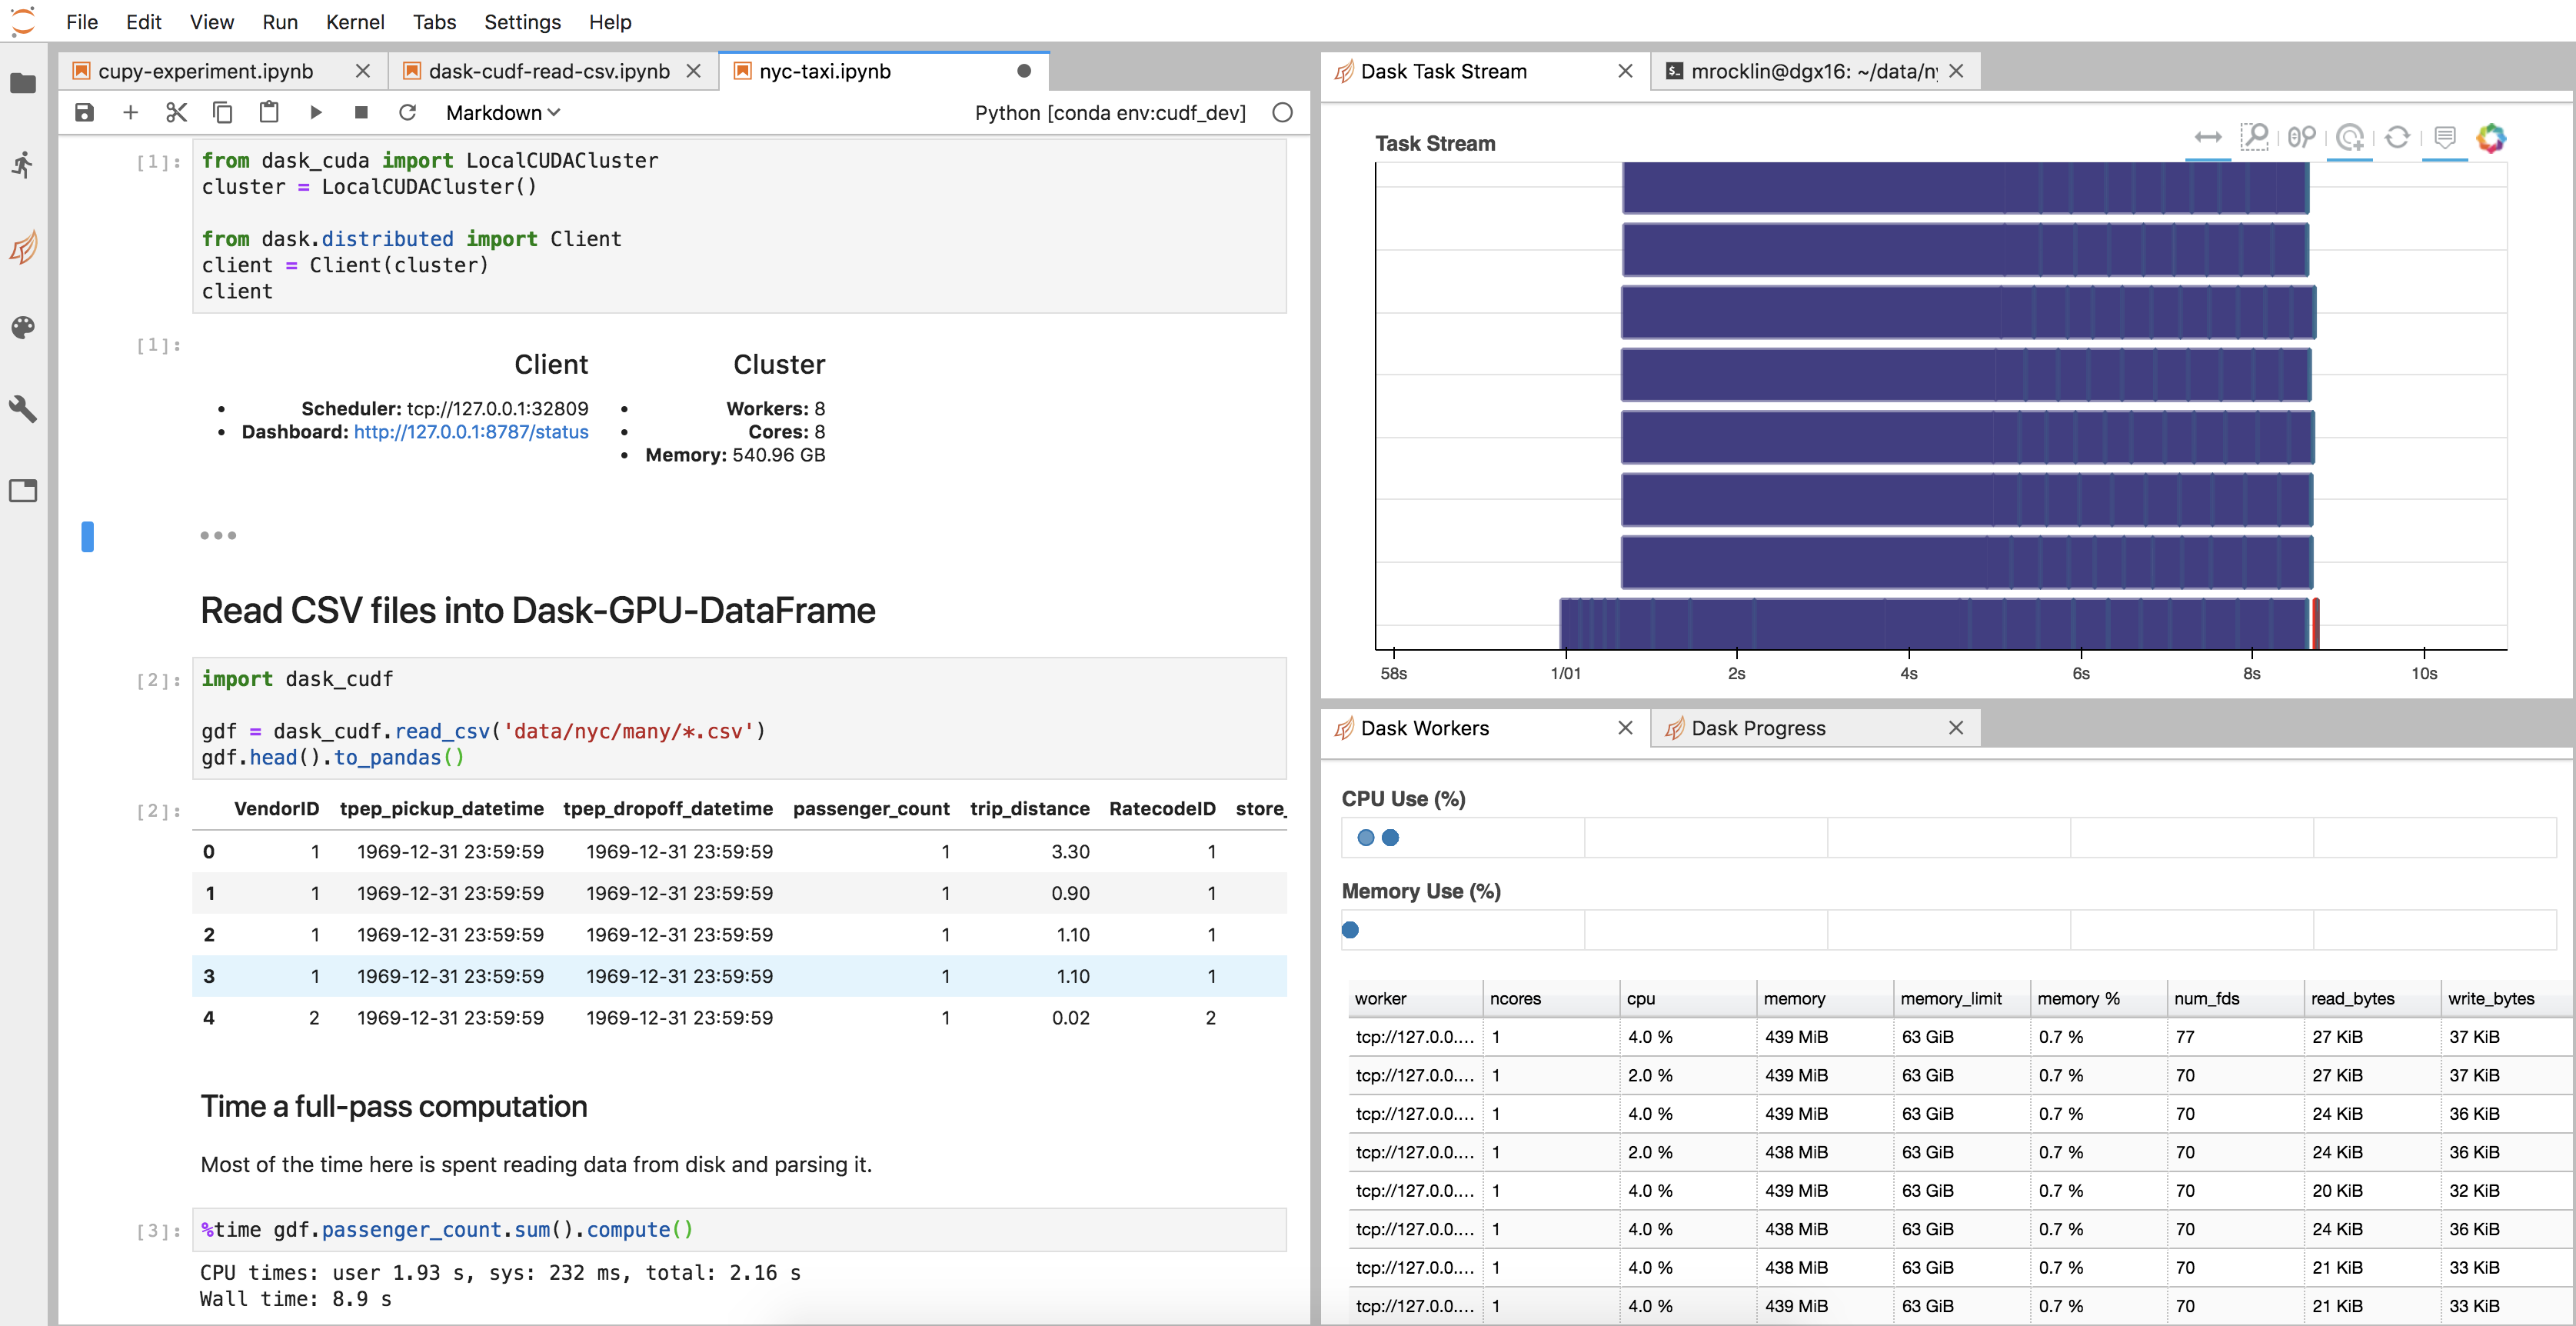Open the Kernel menu

355,22
